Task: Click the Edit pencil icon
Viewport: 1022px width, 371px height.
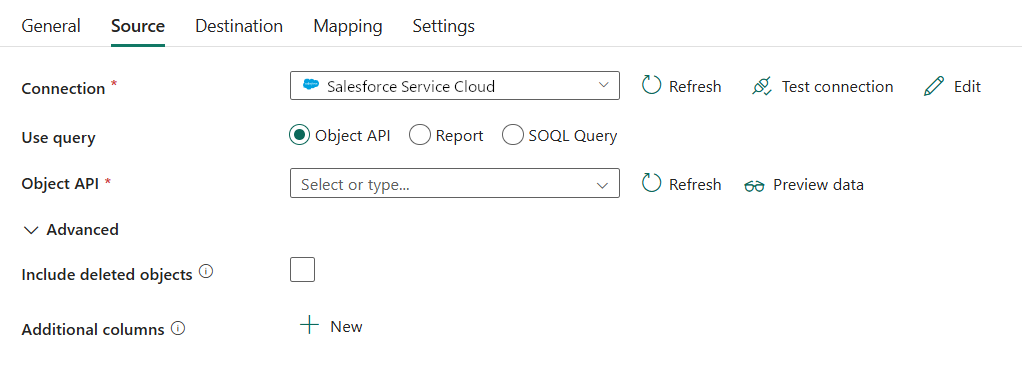Action: (933, 87)
